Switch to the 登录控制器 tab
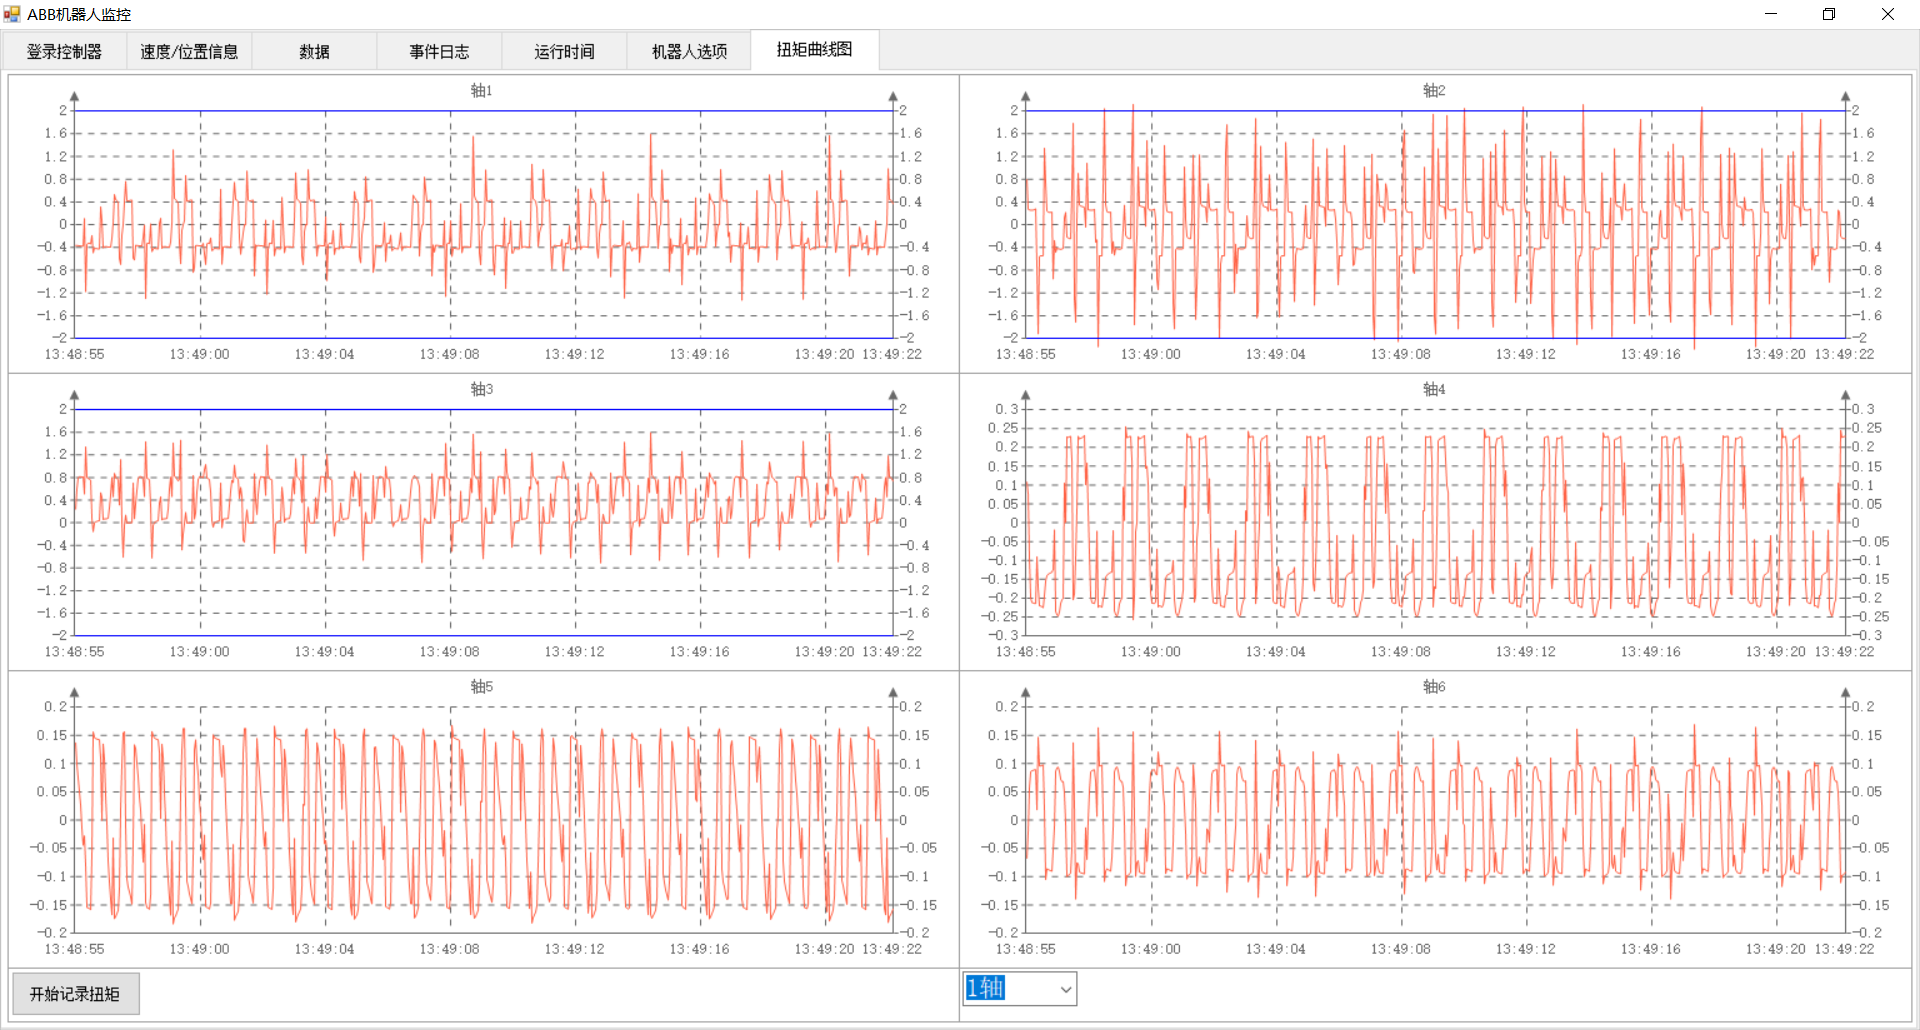This screenshot has width=1920, height=1030. (x=63, y=51)
